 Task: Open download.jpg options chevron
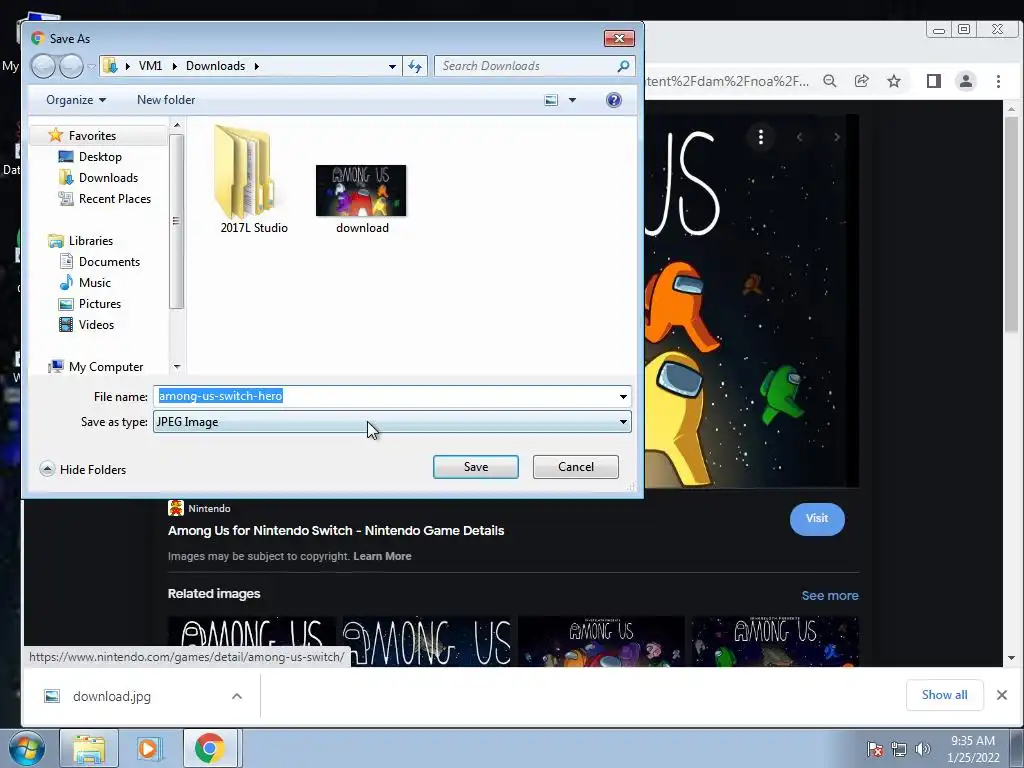pos(236,696)
